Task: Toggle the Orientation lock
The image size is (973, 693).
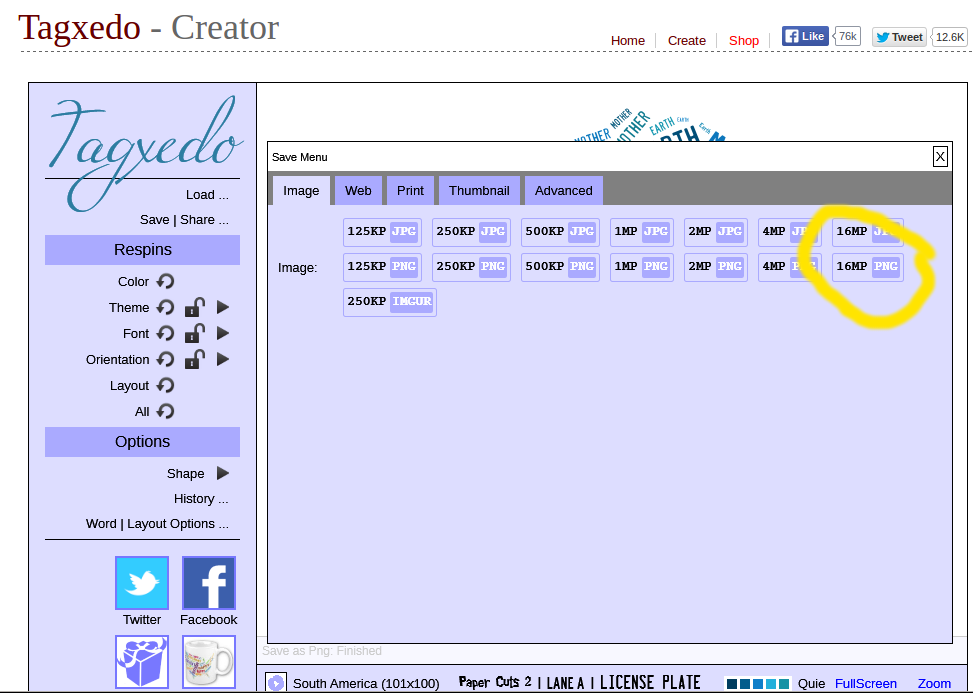Action: [195, 359]
